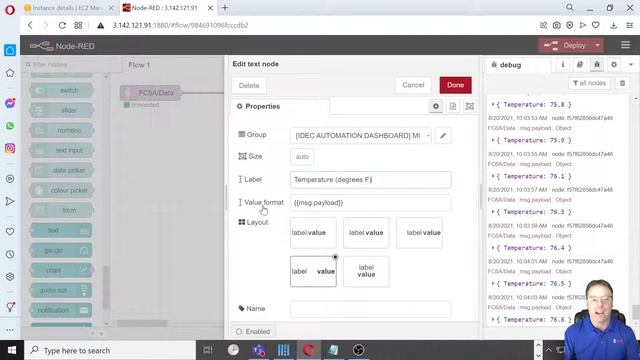Deploy the Node-RED flow
This screenshot has width=640, height=360.
(x=565, y=45)
